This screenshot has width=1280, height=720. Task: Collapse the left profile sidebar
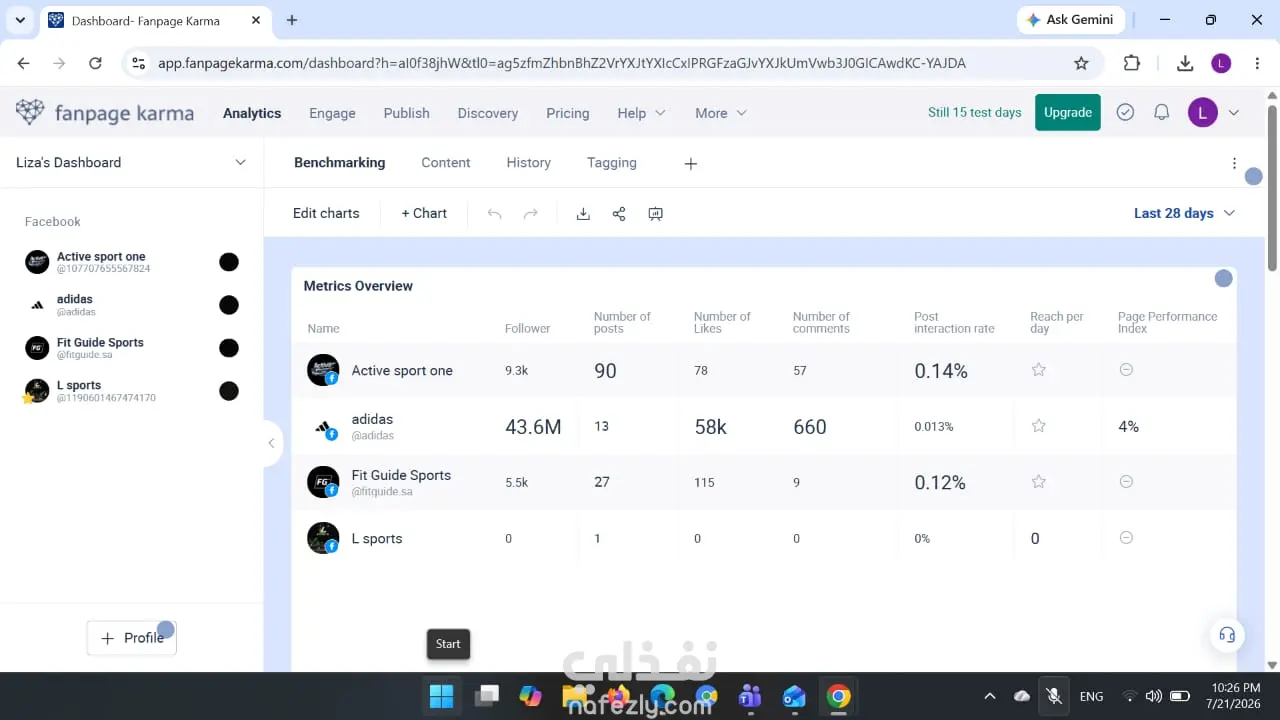point(270,443)
